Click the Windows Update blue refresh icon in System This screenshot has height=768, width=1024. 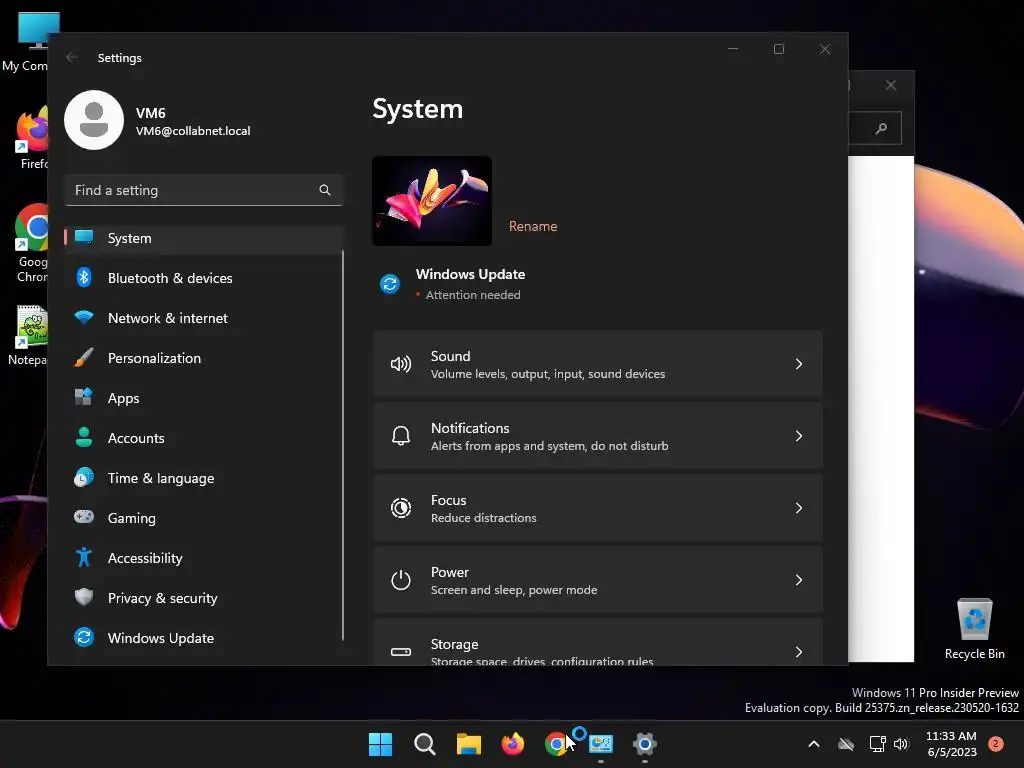[x=390, y=284]
